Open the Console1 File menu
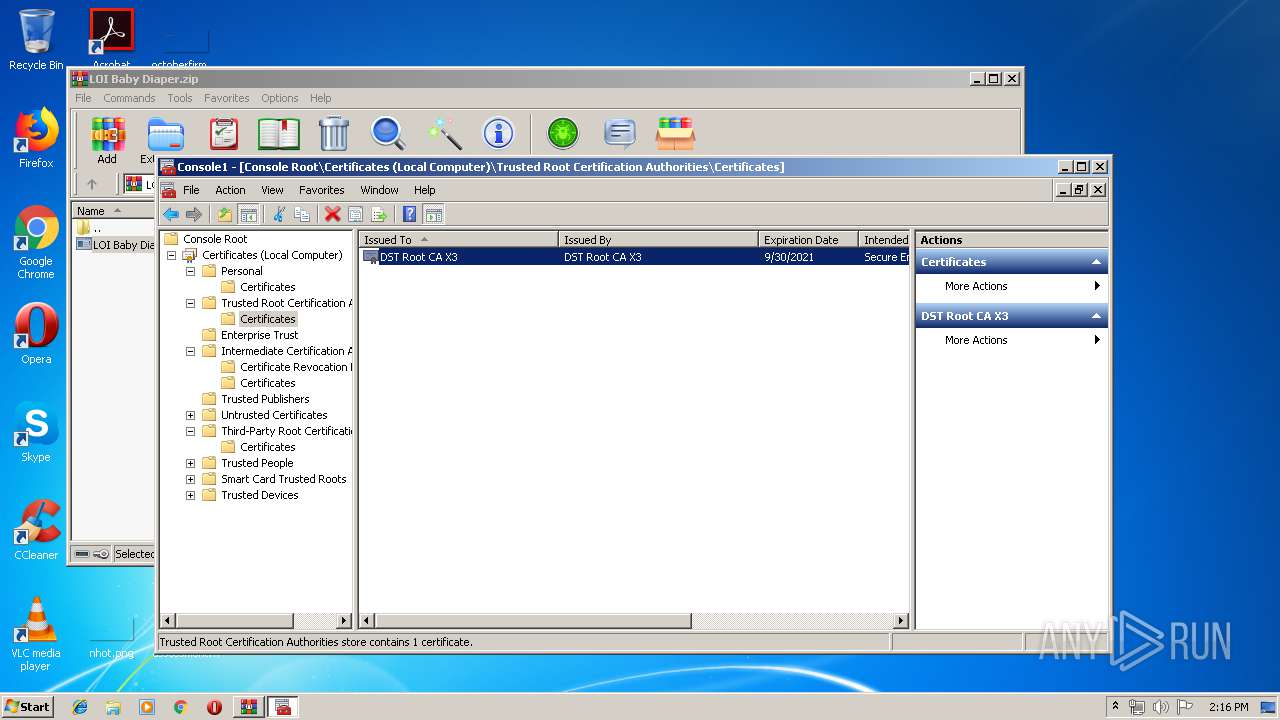This screenshot has height=720, width=1280. coord(191,190)
